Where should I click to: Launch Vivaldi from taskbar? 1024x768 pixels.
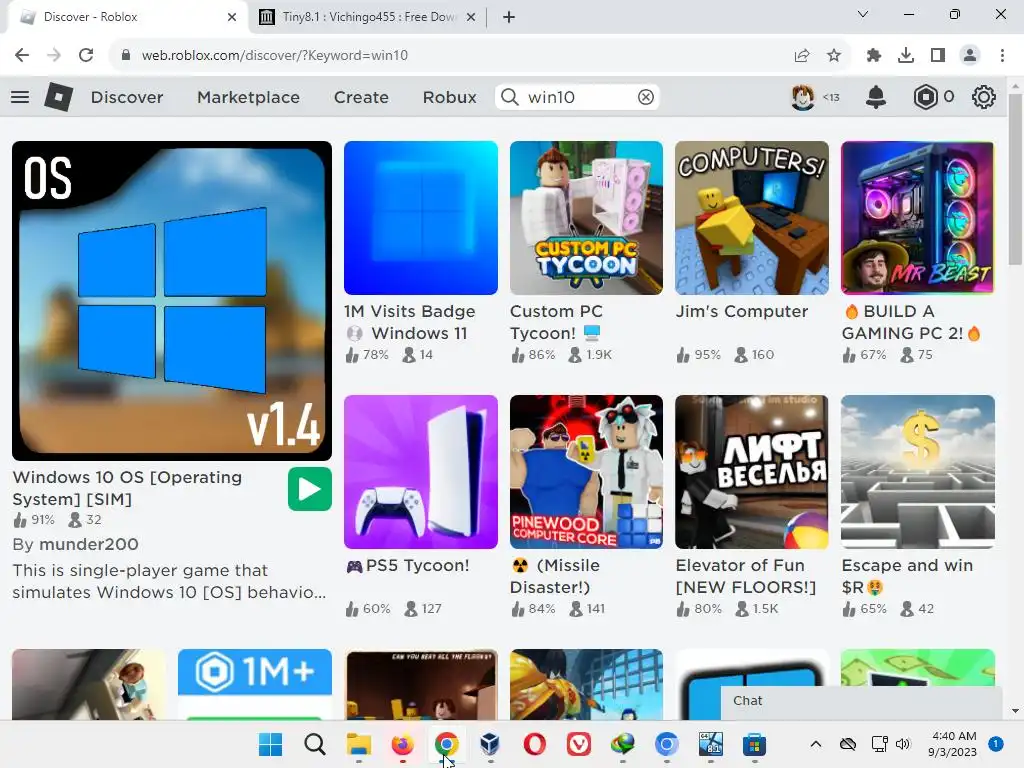[x=579, y=744]
